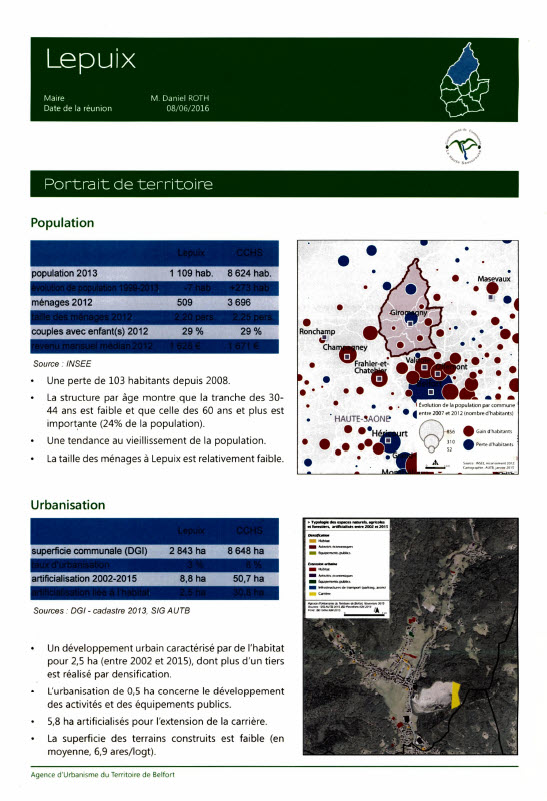
Task: Click the 'Lepuix' page title
Action: coord(90,59)
